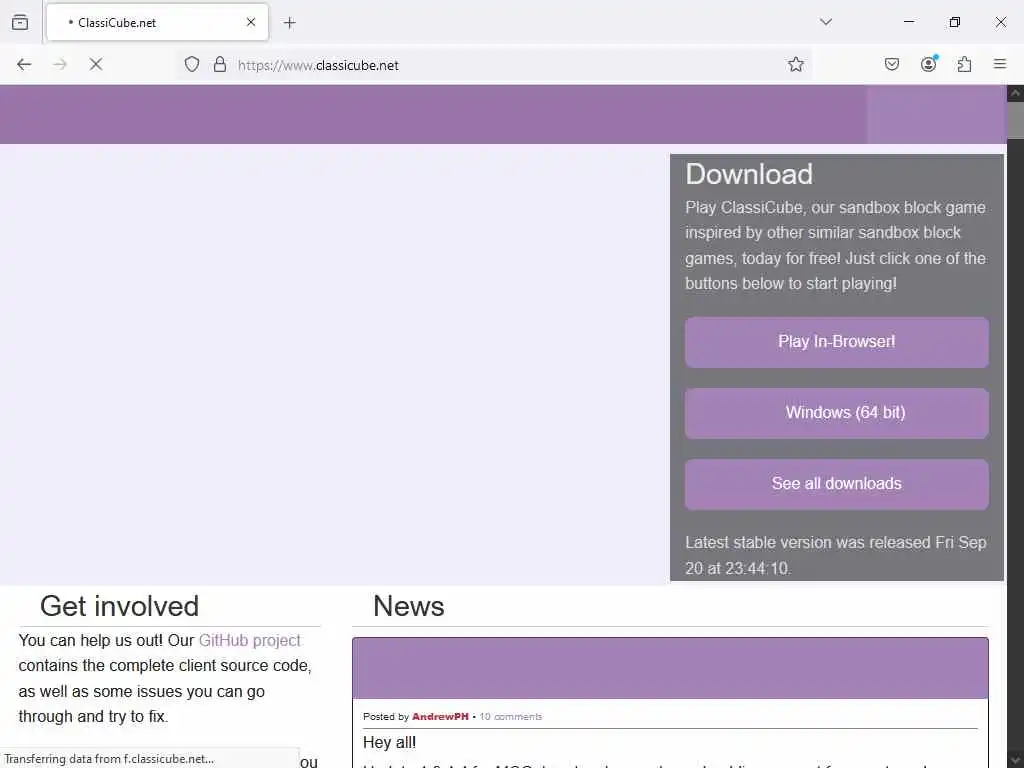Open the 10 comments link
The width and height of the screenshot is (1024, 768).
pyautogui.click(x=511, y=716)
